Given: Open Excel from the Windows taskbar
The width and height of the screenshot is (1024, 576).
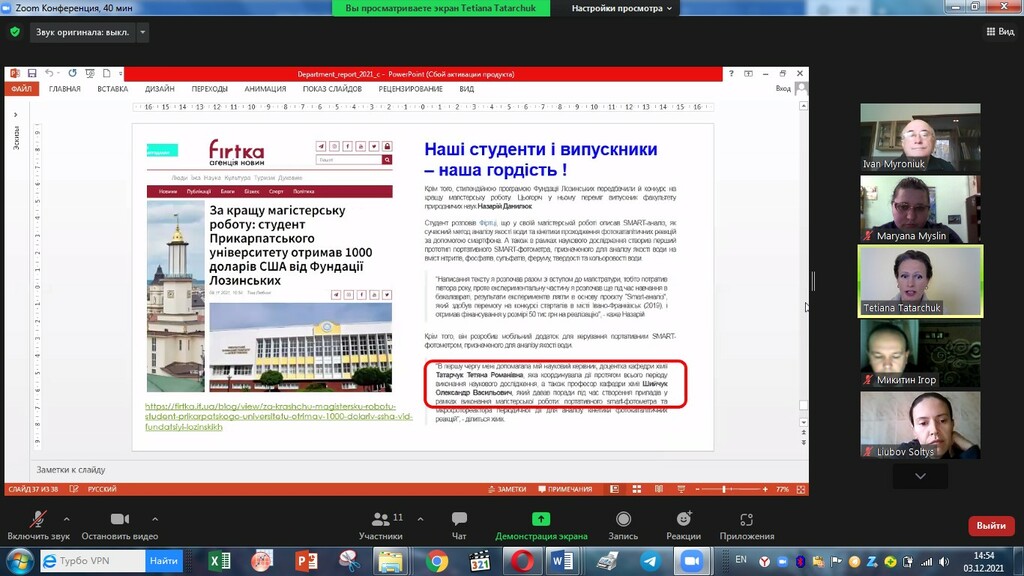Looking at the screenshot, I should tap(219, 561).
